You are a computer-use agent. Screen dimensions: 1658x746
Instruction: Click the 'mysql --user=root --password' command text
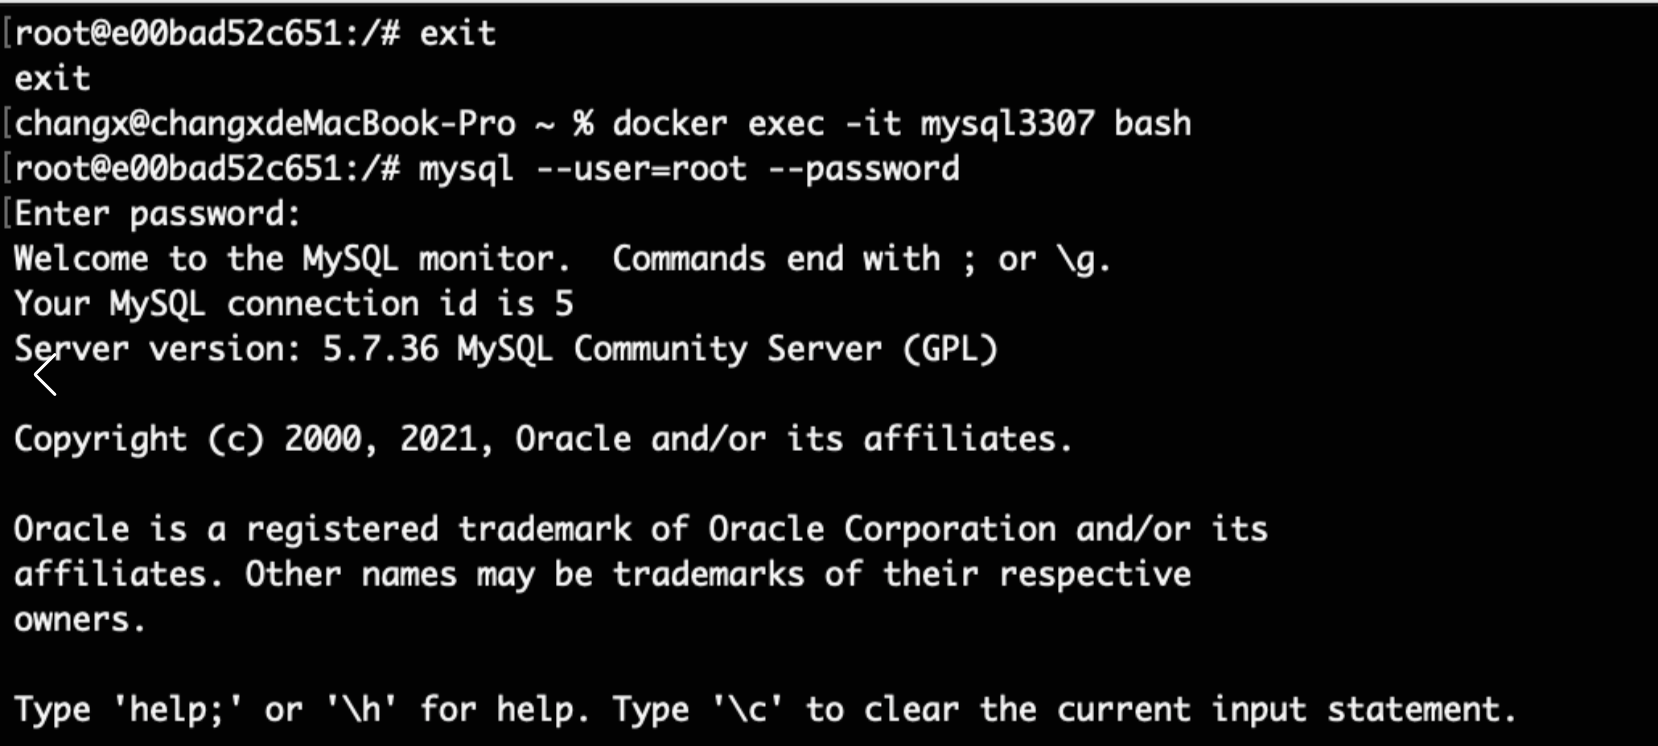(x=688, y=170)
